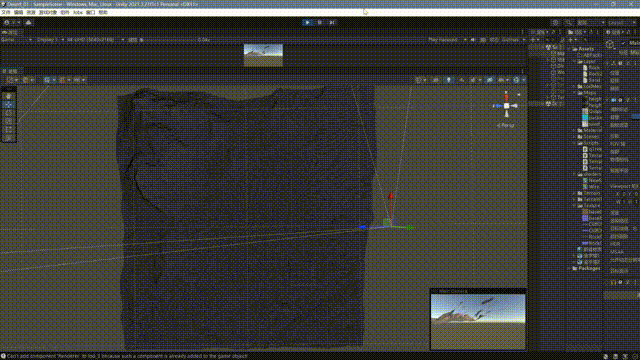Select the combined Transform tool

click(x=9, y=138)
